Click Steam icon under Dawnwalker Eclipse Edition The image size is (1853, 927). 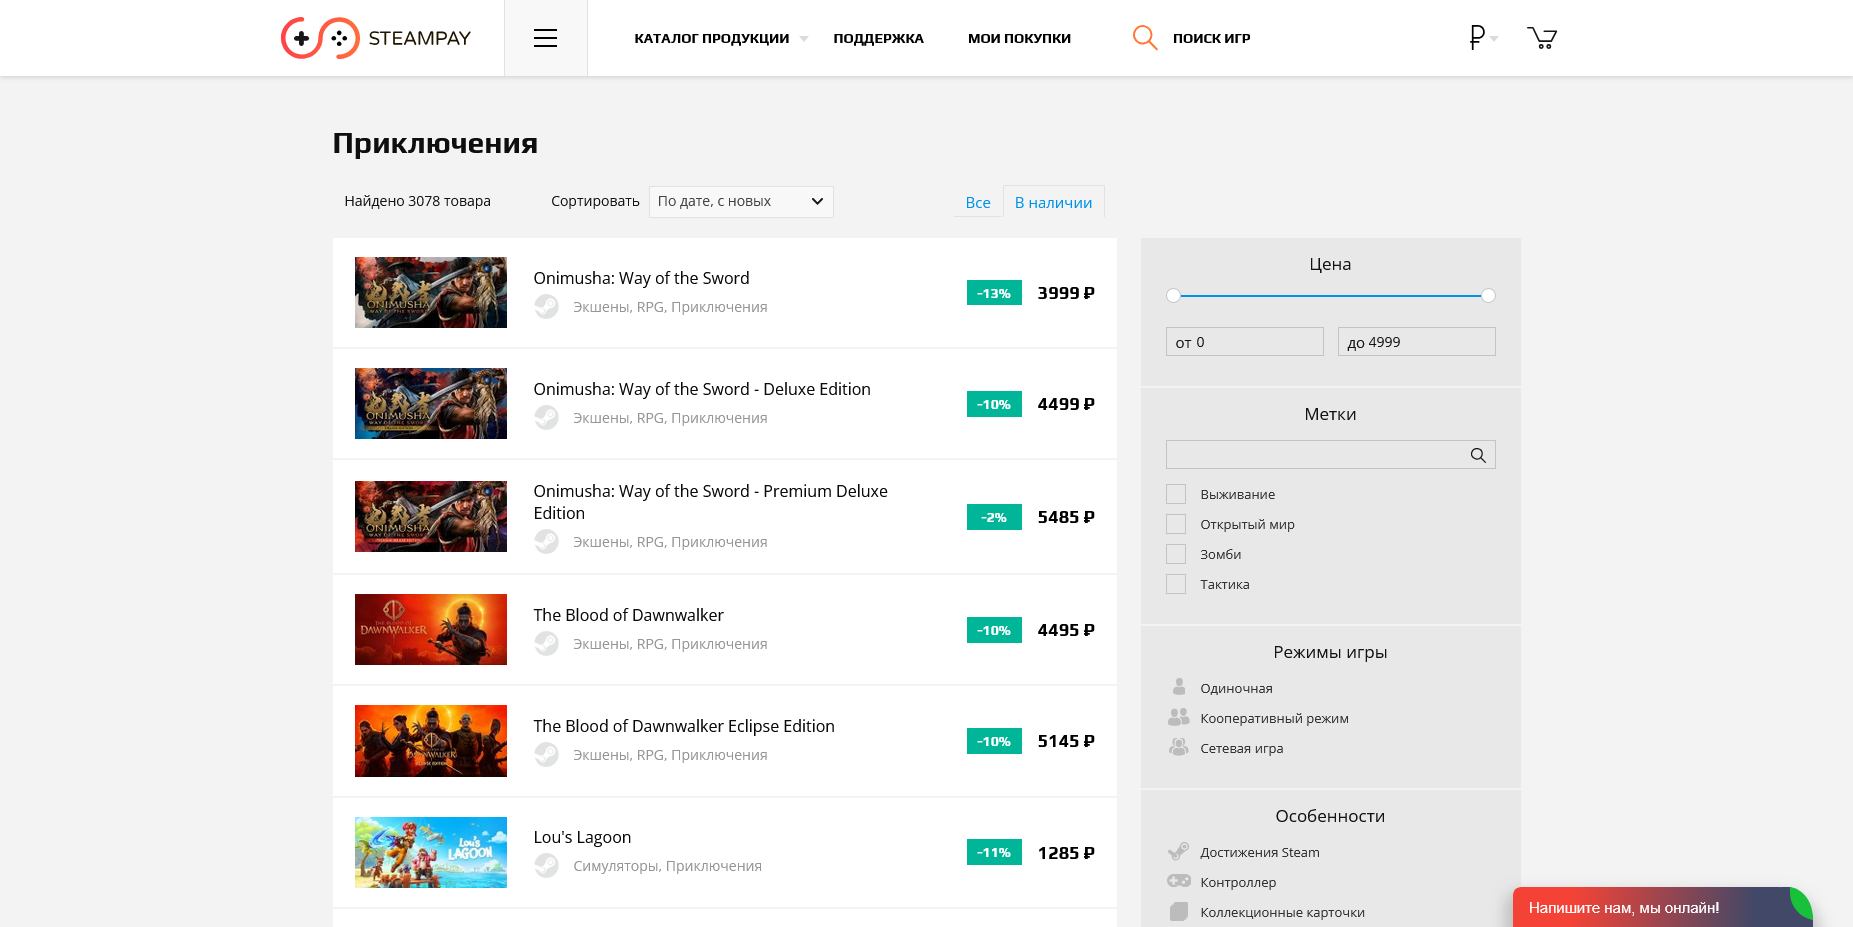tap(546, 754)
